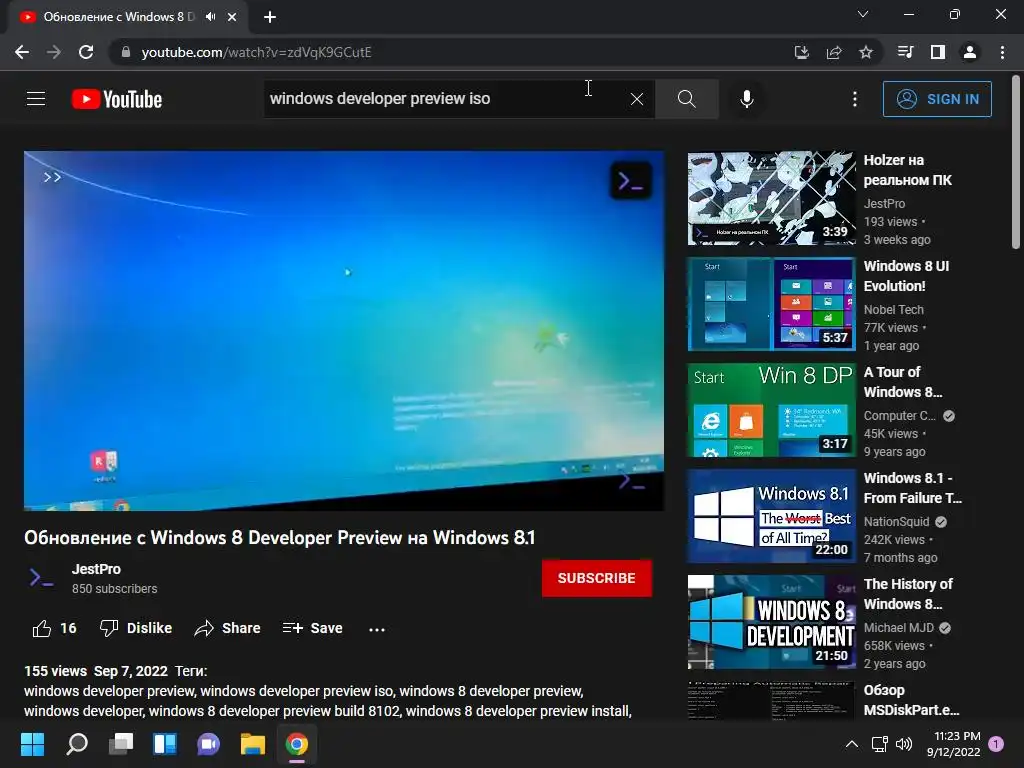Image resolution: width=1024 pixels, height=768 pixels.
Task: Clear the search box with the X
Action: click(x=637, y=99)
